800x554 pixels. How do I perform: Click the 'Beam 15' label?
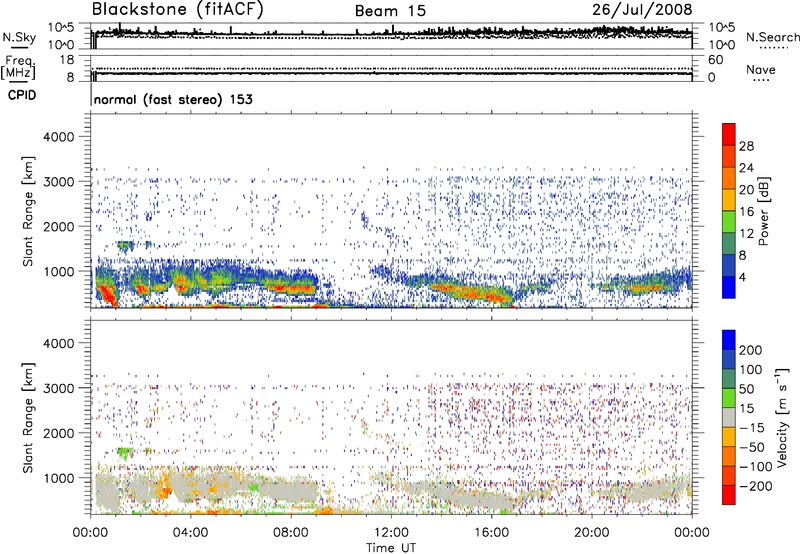[390, 11]
